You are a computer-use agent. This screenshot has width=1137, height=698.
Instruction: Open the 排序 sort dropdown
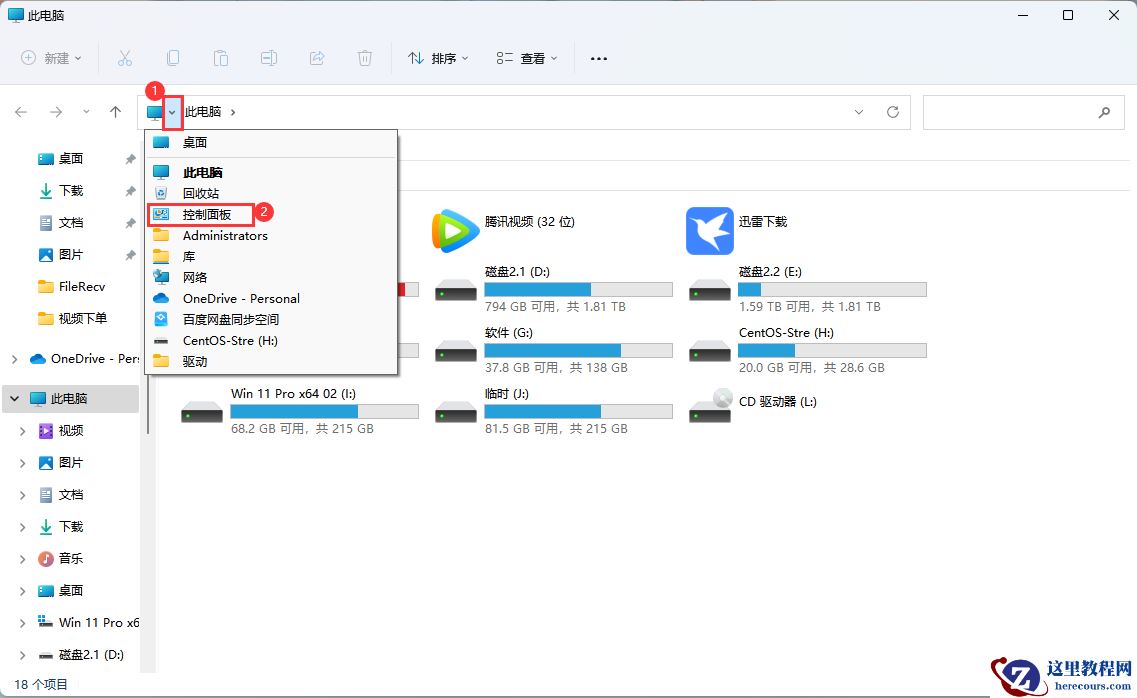437,58
